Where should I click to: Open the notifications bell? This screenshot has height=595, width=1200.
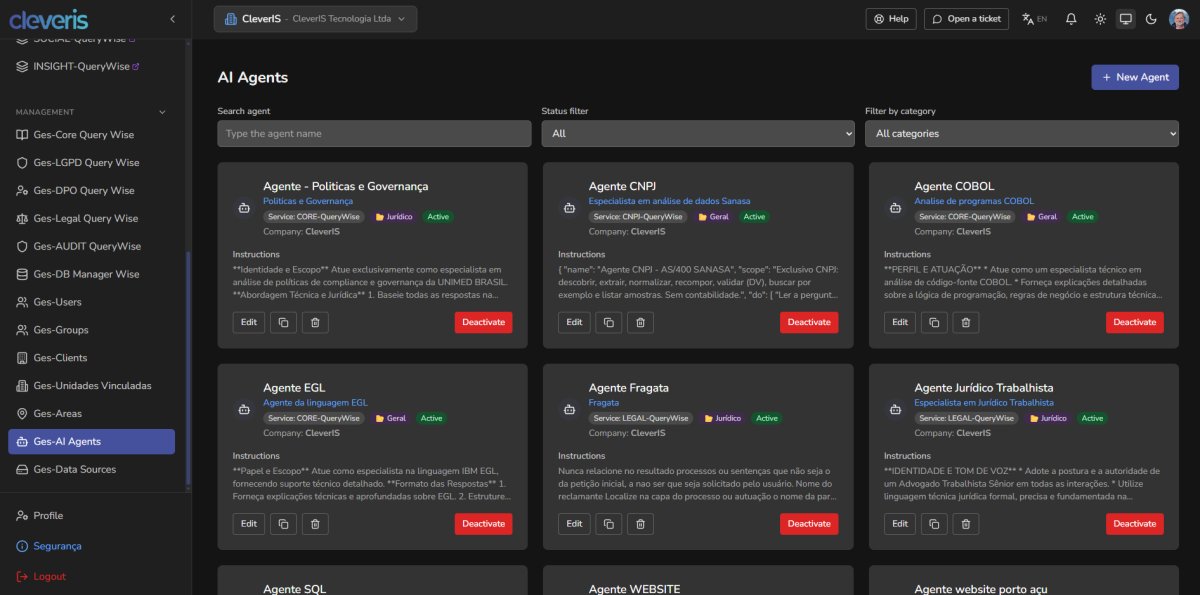tap(1071, 19)
